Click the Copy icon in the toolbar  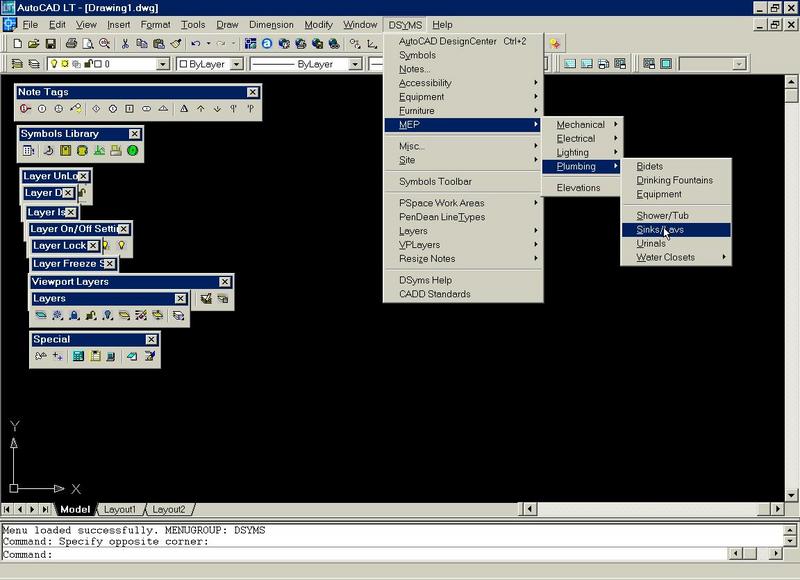point(142,44)
